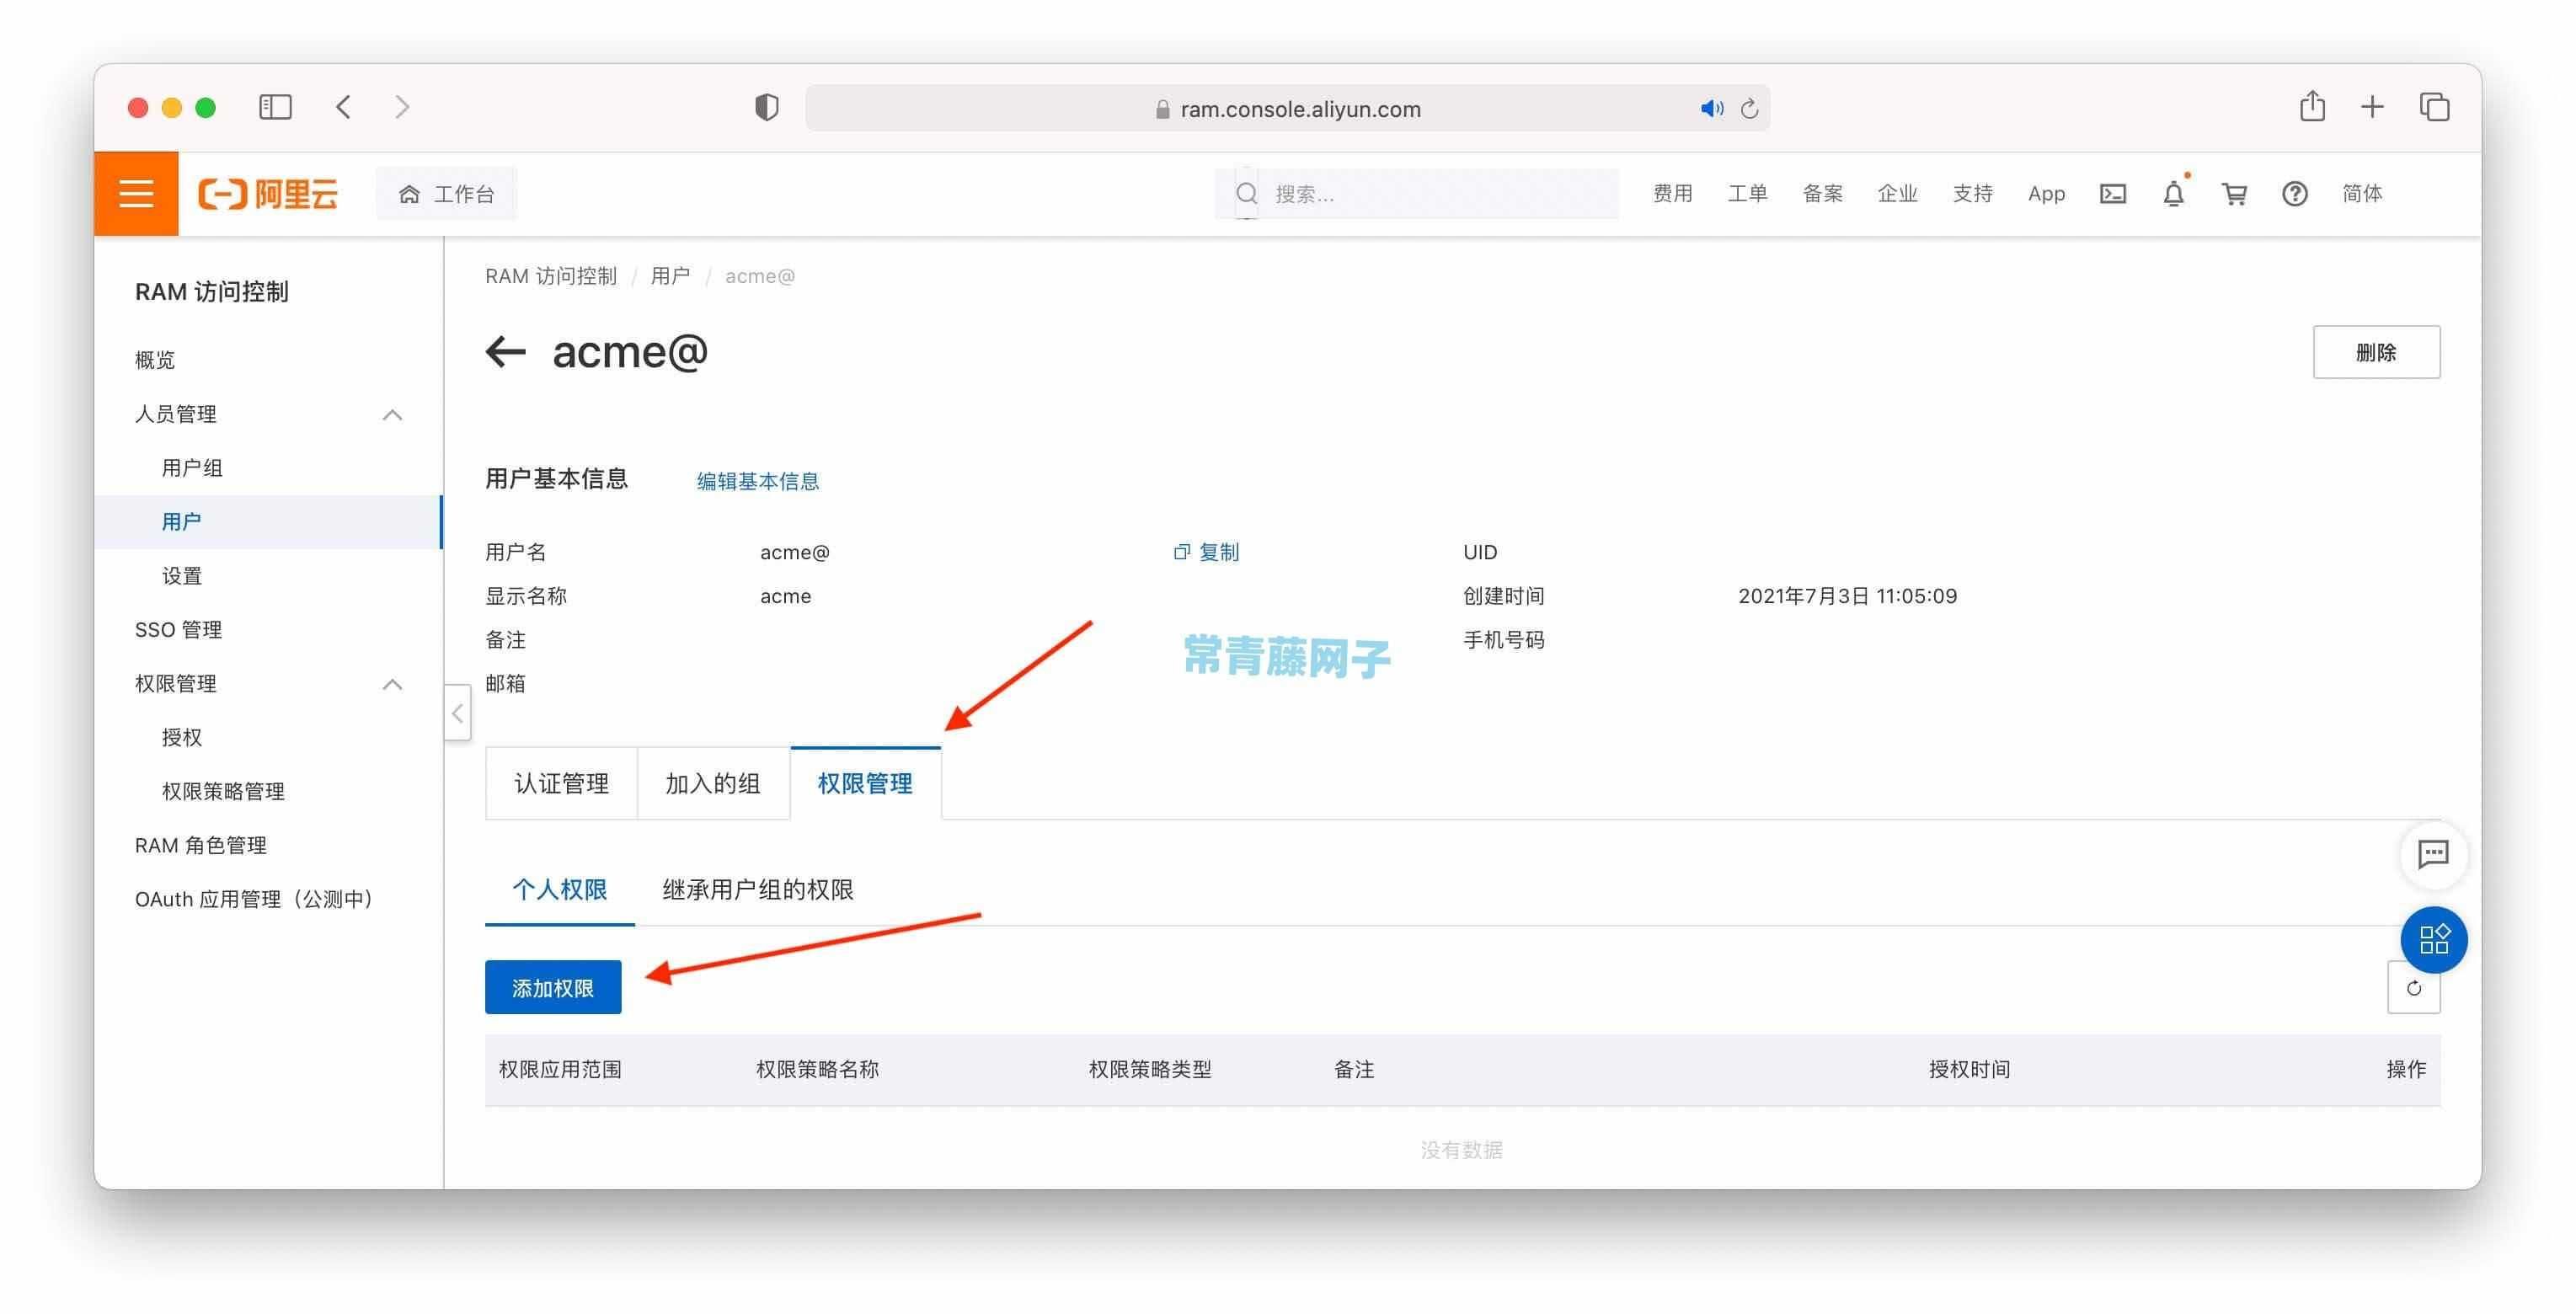Click RAM 访问控制 in breadcrumb
Image resolution: width=2576 pixels, height=1314 pixels.
551,276
